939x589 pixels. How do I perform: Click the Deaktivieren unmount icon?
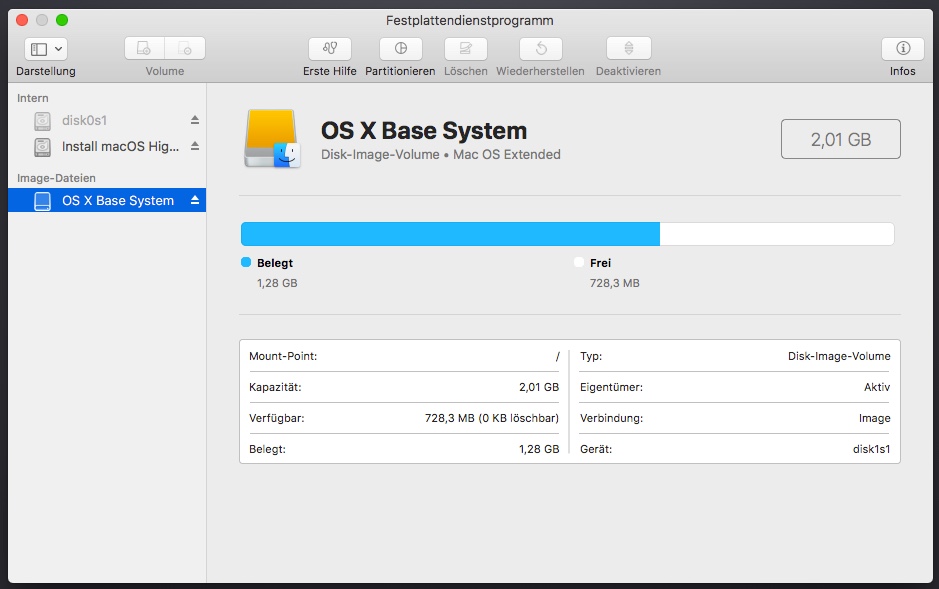629,48
